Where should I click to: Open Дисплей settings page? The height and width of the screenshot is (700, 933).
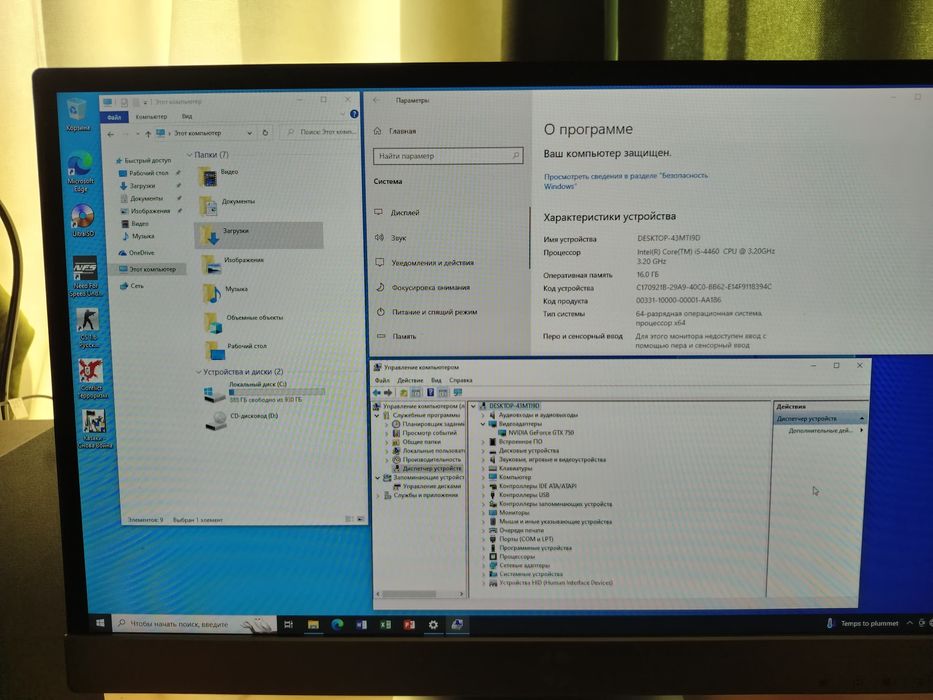(x=397, y=212)
